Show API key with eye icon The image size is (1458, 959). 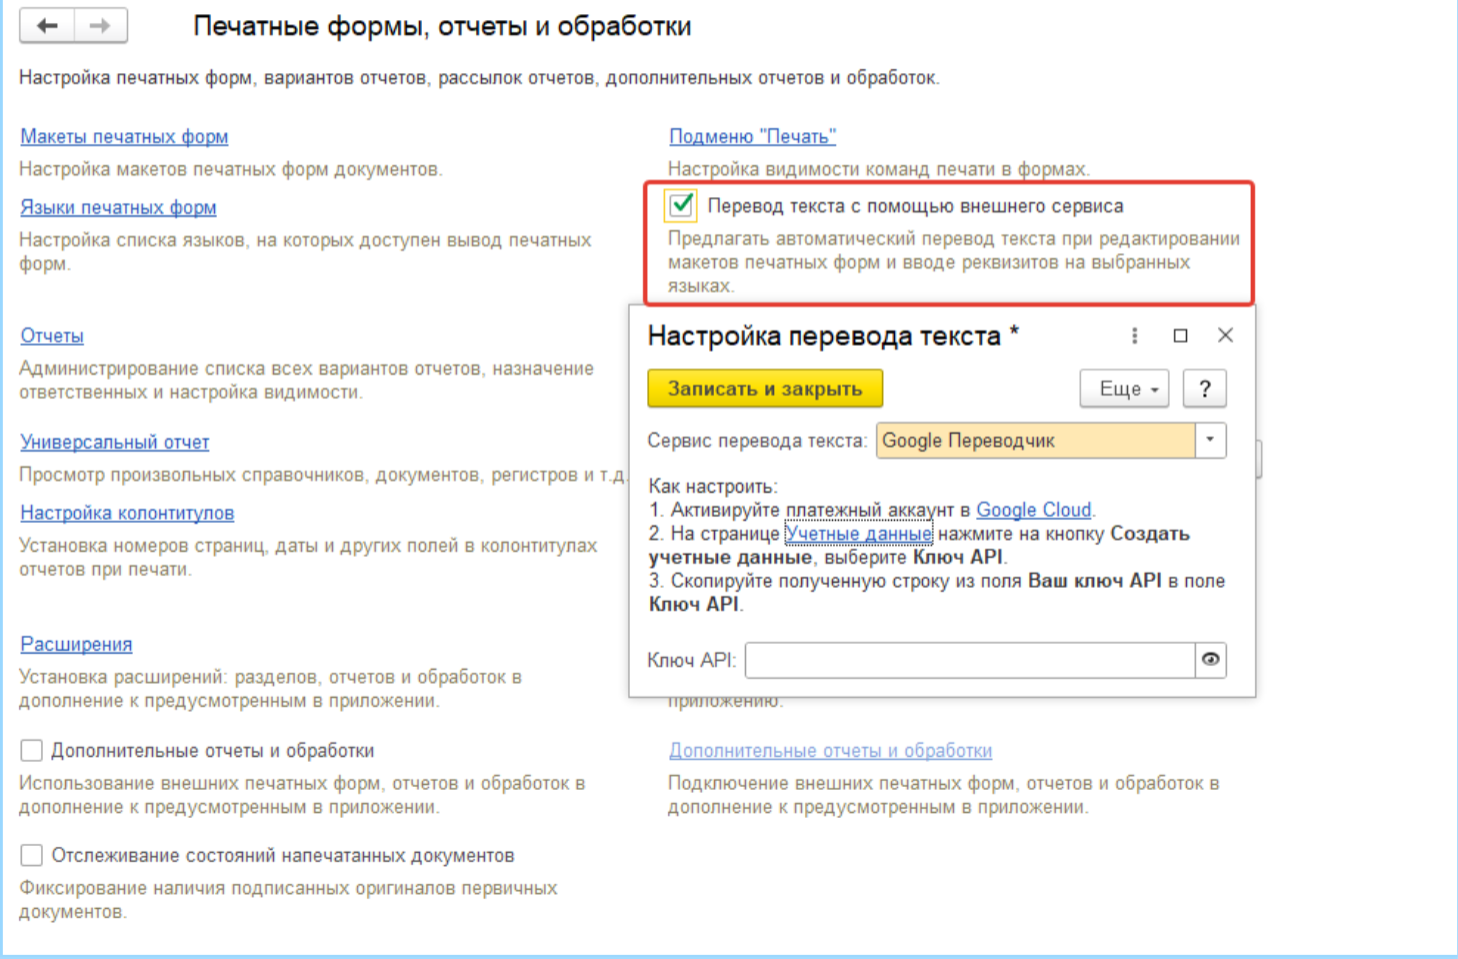(1210, 660)
